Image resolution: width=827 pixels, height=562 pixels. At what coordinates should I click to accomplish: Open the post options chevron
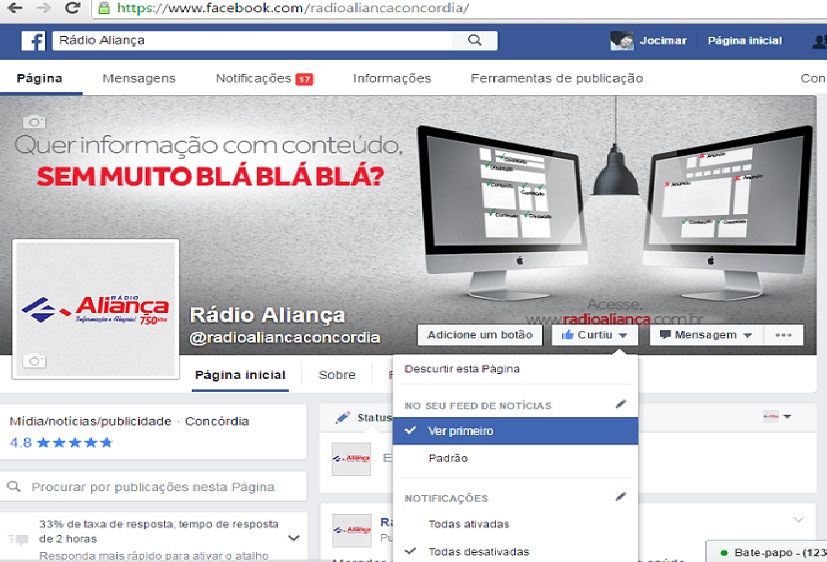[x=798, y=520]
